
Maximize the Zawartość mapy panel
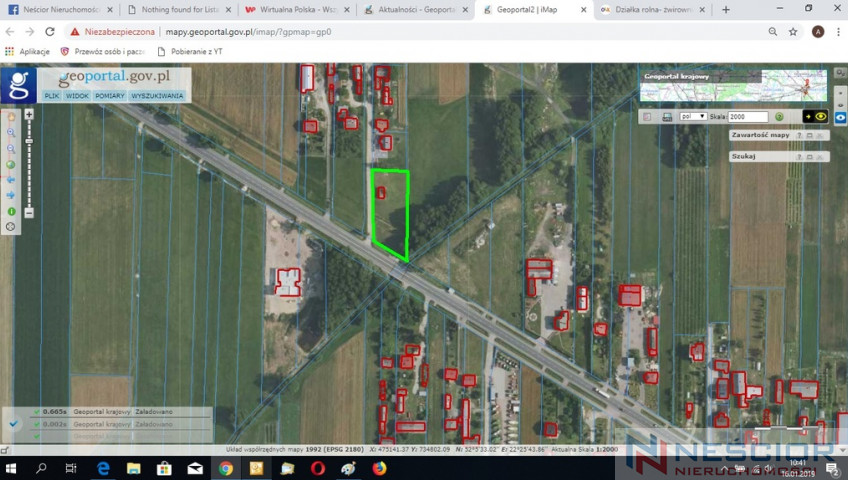click(x=810, y=135)
